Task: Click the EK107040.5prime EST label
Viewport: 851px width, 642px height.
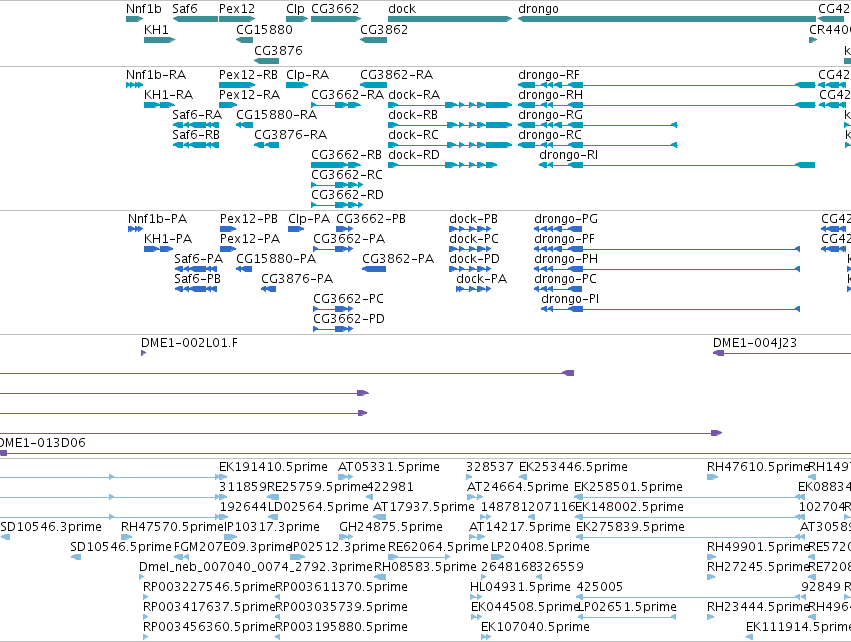Action: point(535,627)
